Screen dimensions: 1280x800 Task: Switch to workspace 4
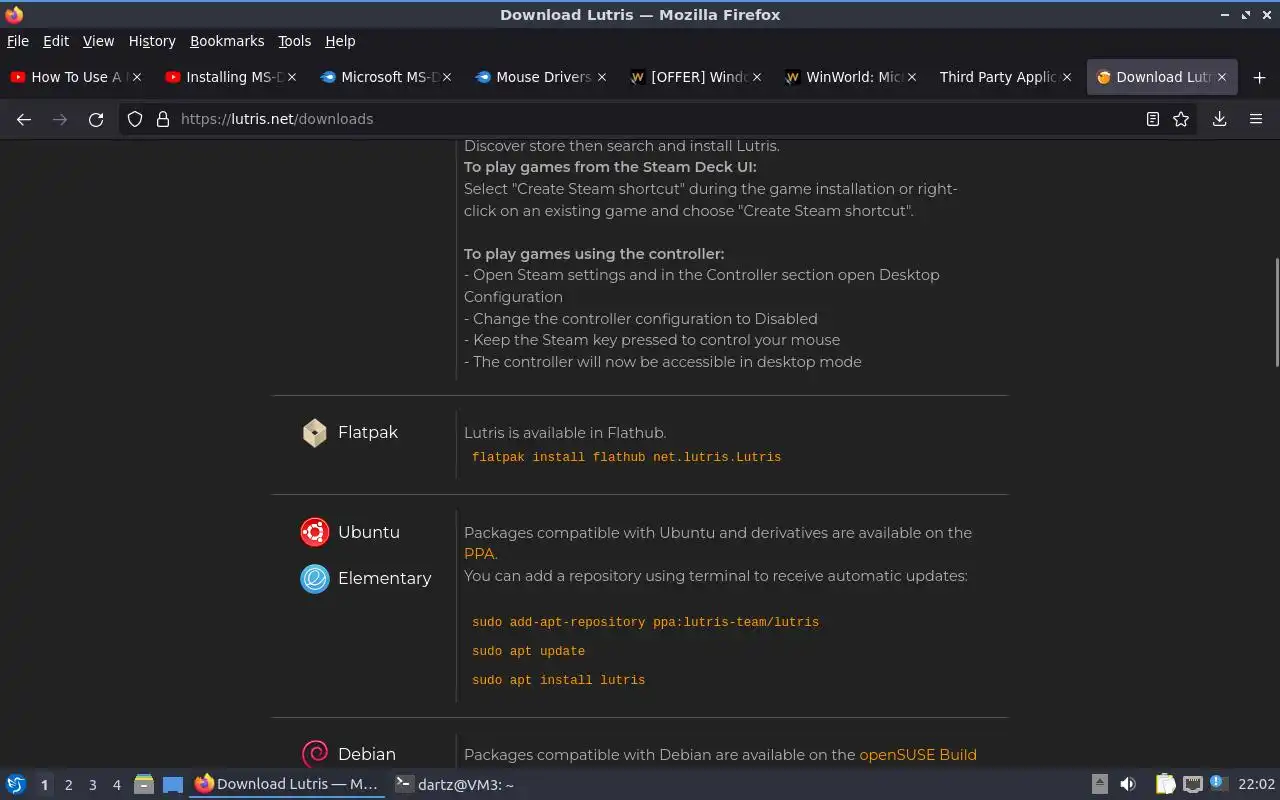click(116, 785)
